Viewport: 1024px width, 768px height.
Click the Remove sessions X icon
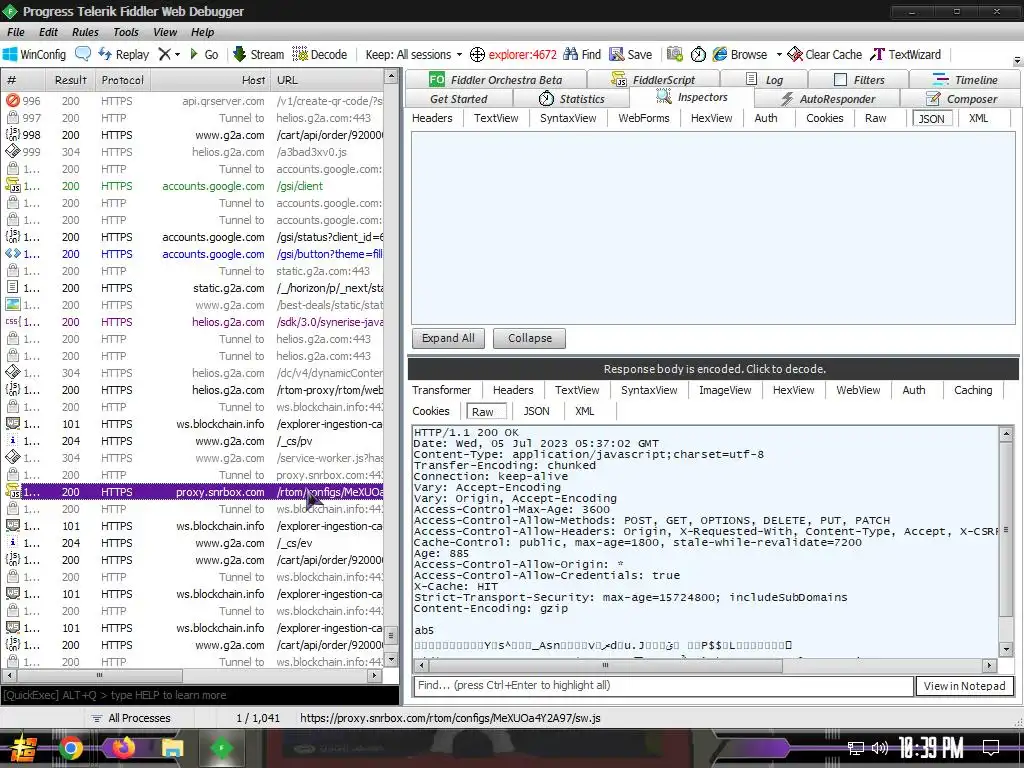(165, 54)
